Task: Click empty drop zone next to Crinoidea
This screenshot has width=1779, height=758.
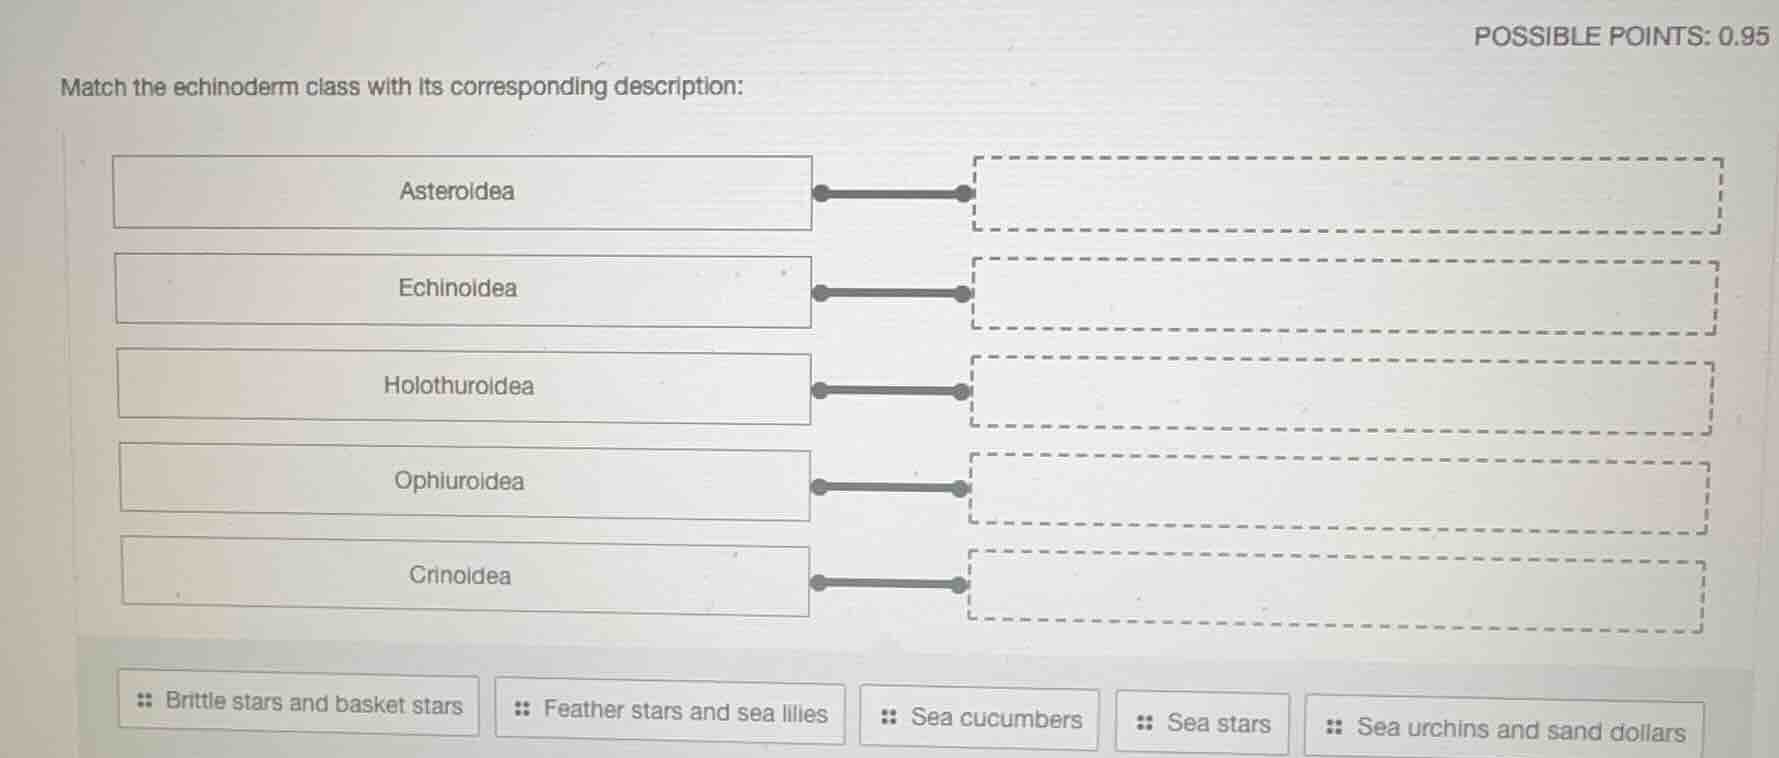Action: coord(1334,590)
